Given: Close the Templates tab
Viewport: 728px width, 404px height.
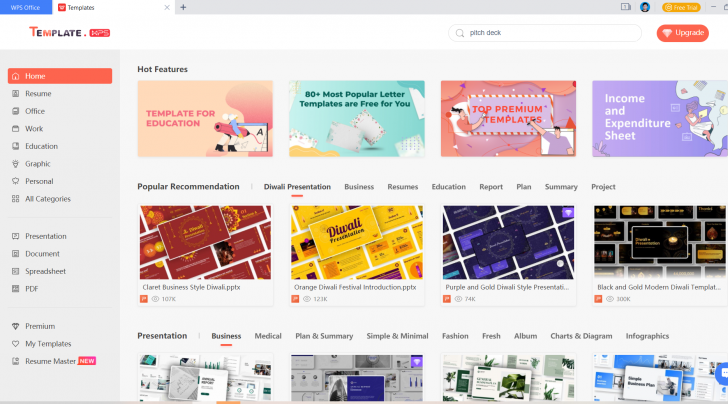Looking at the screenshot, I should 167,7.
